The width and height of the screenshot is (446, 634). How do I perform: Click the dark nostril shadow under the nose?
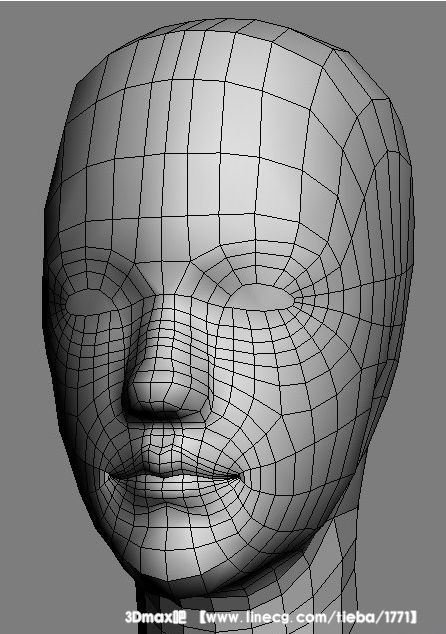(166, 416)
